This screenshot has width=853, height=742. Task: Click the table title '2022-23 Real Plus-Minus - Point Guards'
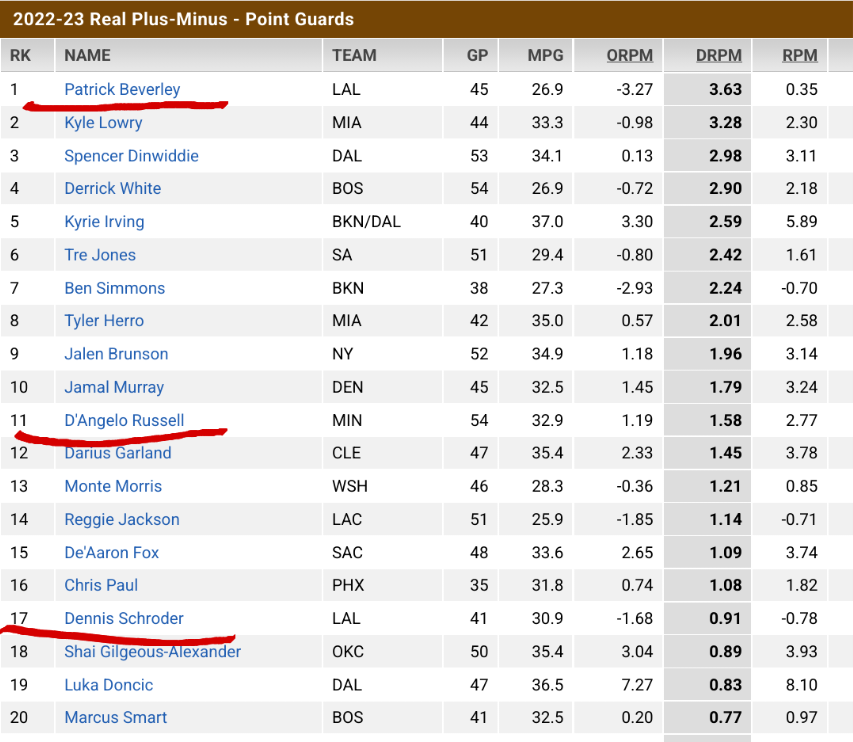[x=183, y=19]
